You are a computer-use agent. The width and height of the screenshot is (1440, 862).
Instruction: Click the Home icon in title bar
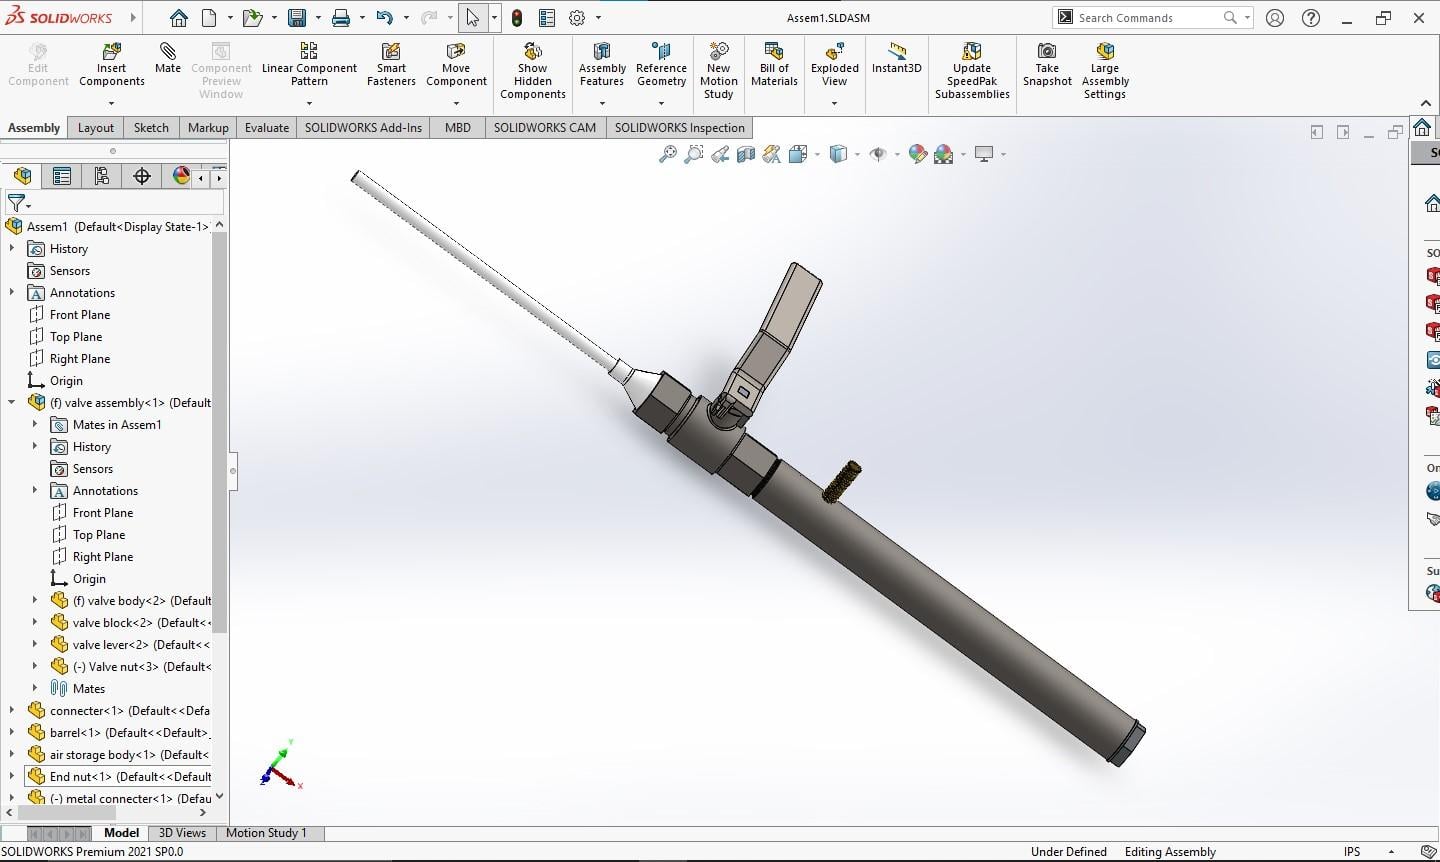pyautogui.click(x=178, y=18)
